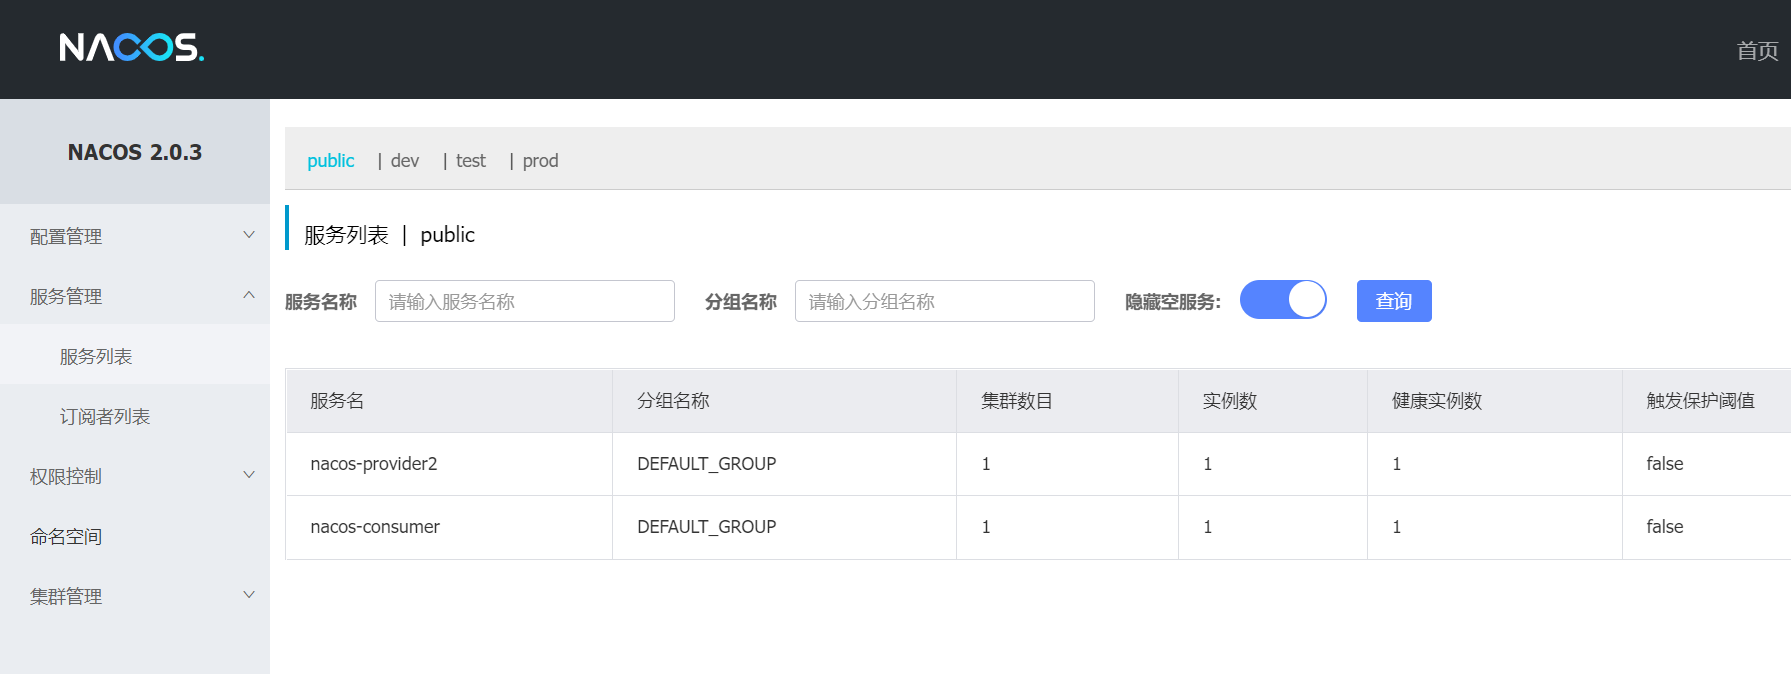Image resolution: width=1791 pixels, height=674 pixels.
Task: Click DEFAULT_GROUP in nacos-consumer row
Action: click(707, 527)
